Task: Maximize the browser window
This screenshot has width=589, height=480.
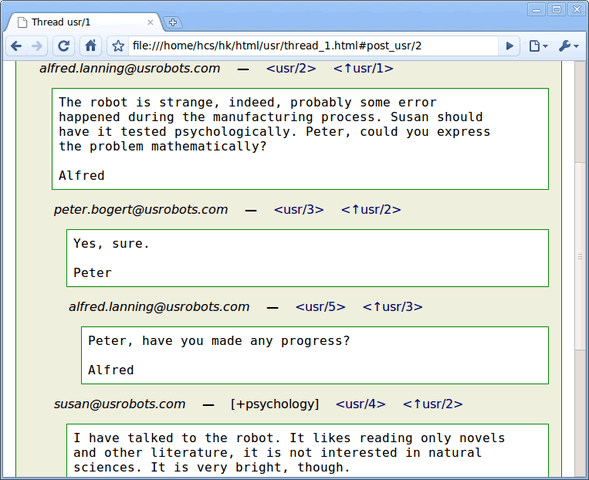Action: 556,9
